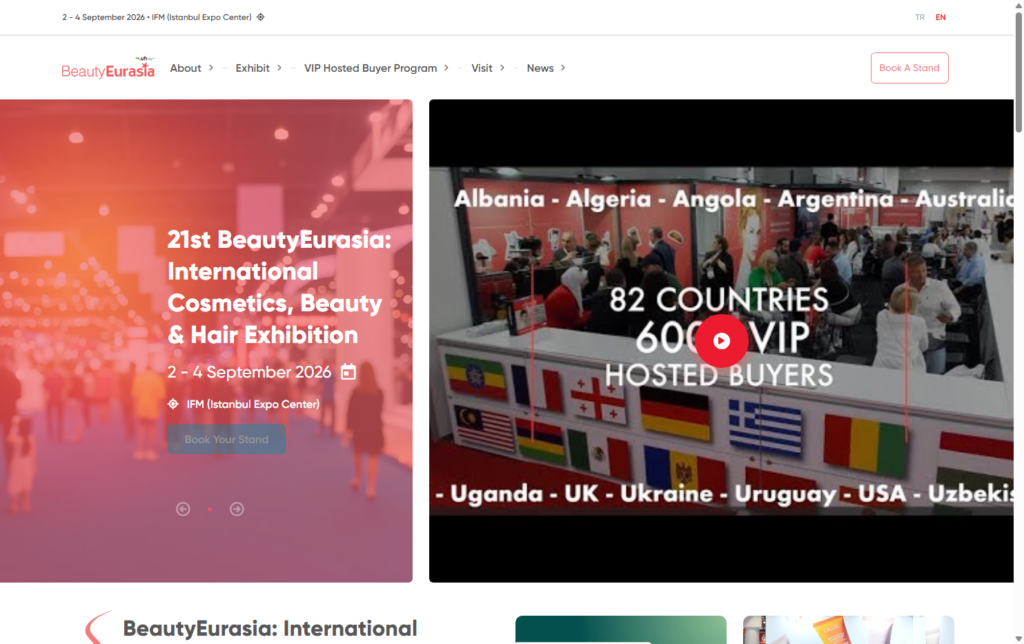The image size is (1024, 644).
Task: Click the Book Your Stand button
Action: coord(226,439)
